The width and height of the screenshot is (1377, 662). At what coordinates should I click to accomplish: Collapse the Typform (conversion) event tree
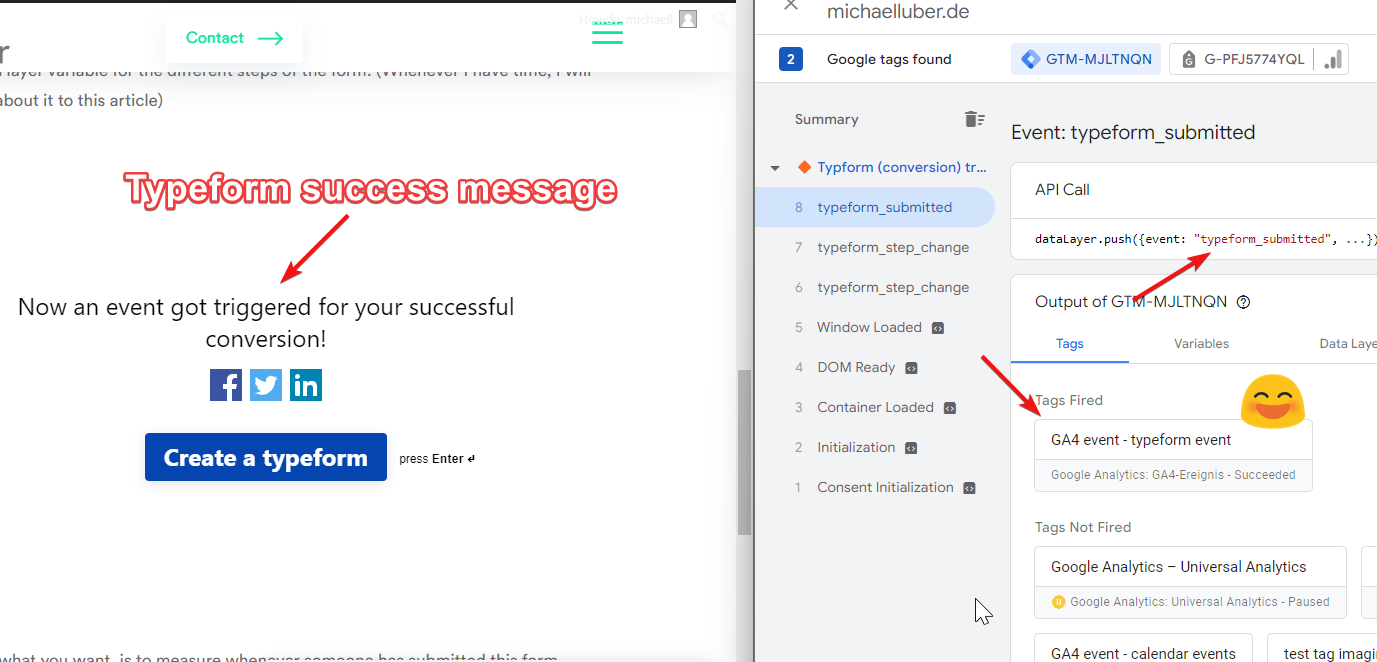point(775,168)
